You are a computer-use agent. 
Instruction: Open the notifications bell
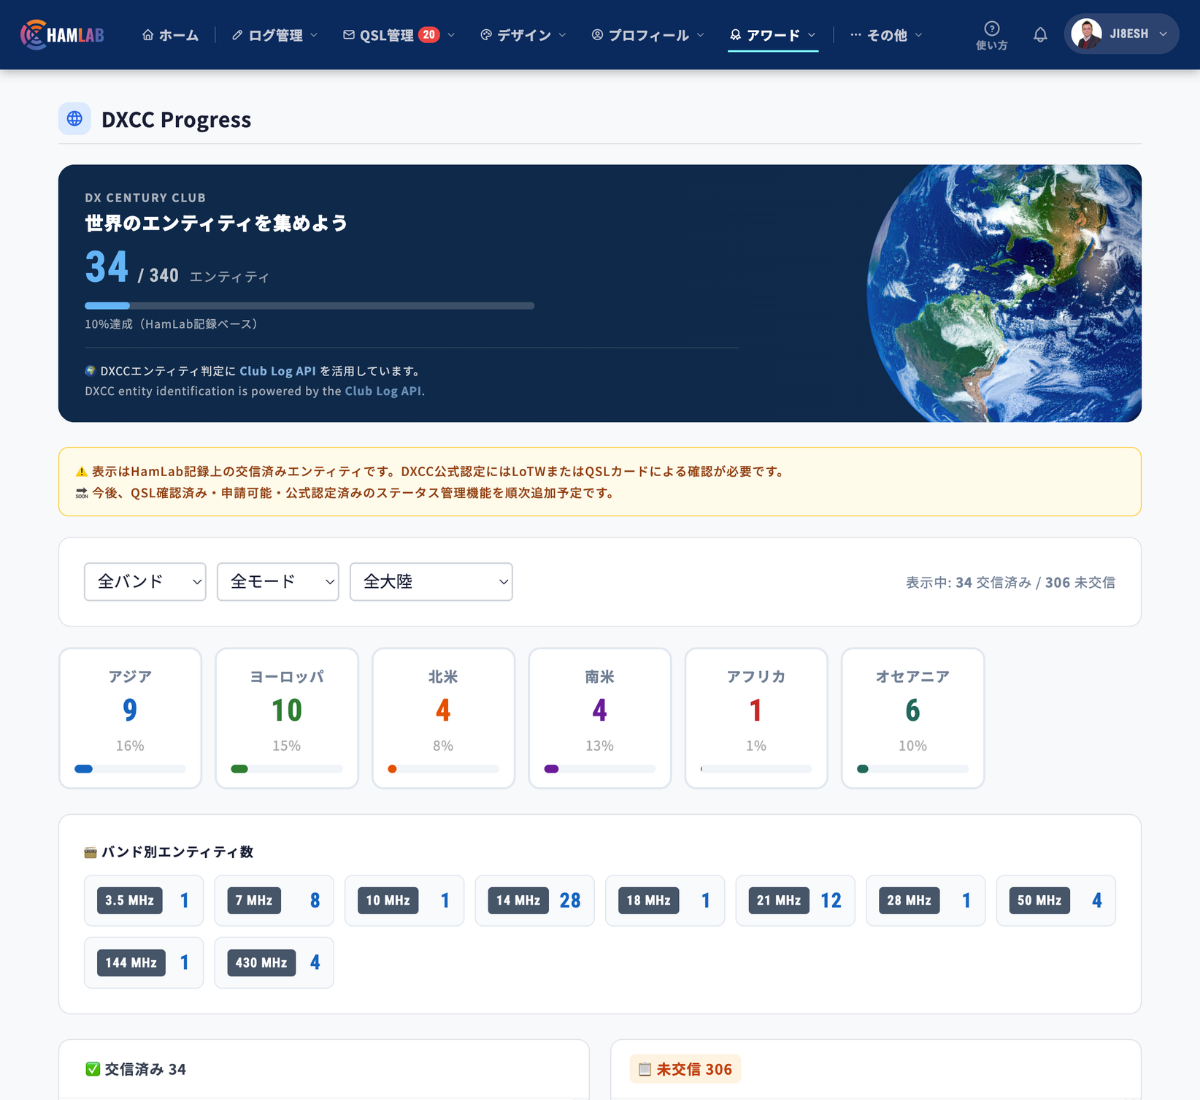[1040, 35]
